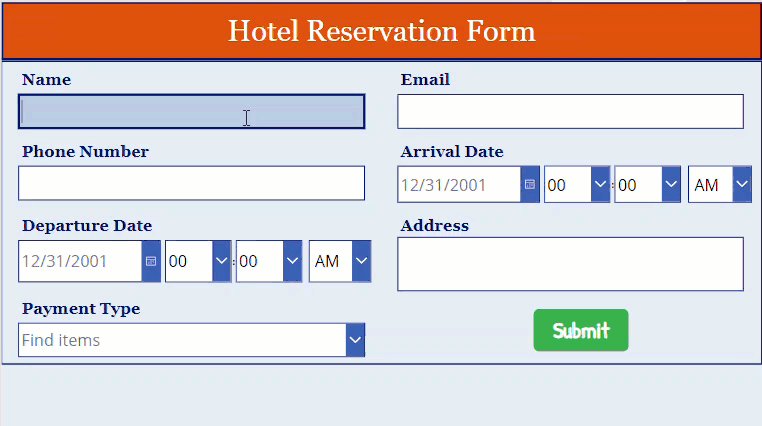The height and width of the screenshot is (426, 762).
Task: Click the Hotel Reservation Form header
Action: point(381,31)
